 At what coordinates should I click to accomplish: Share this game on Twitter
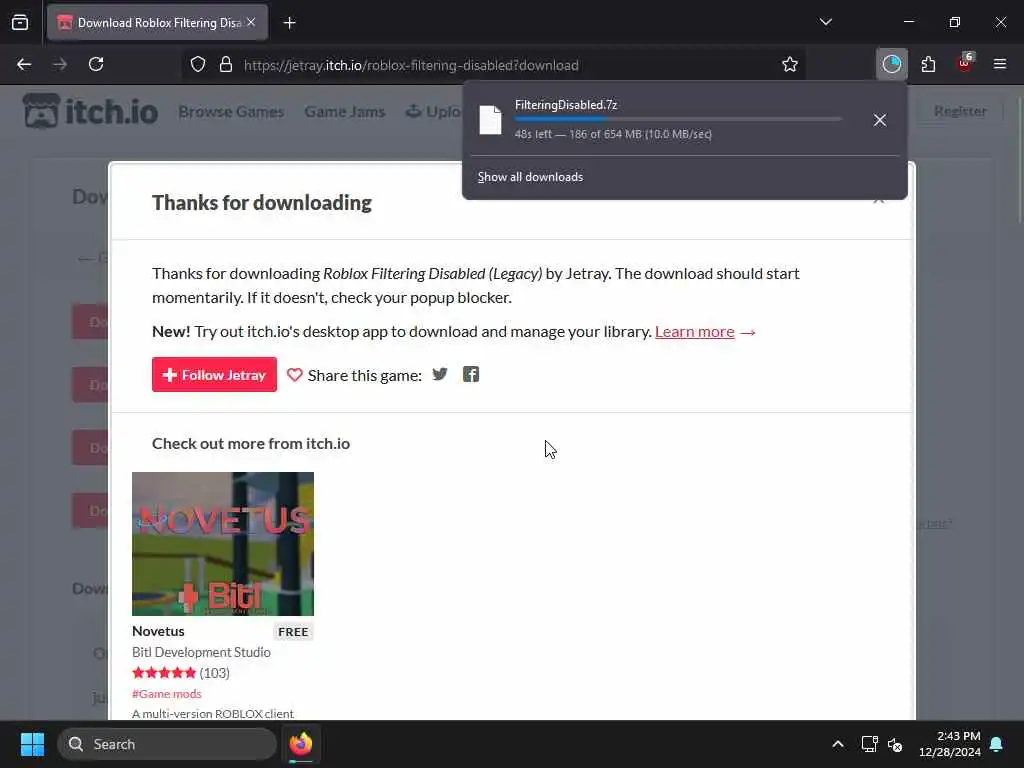pos(440,374)
